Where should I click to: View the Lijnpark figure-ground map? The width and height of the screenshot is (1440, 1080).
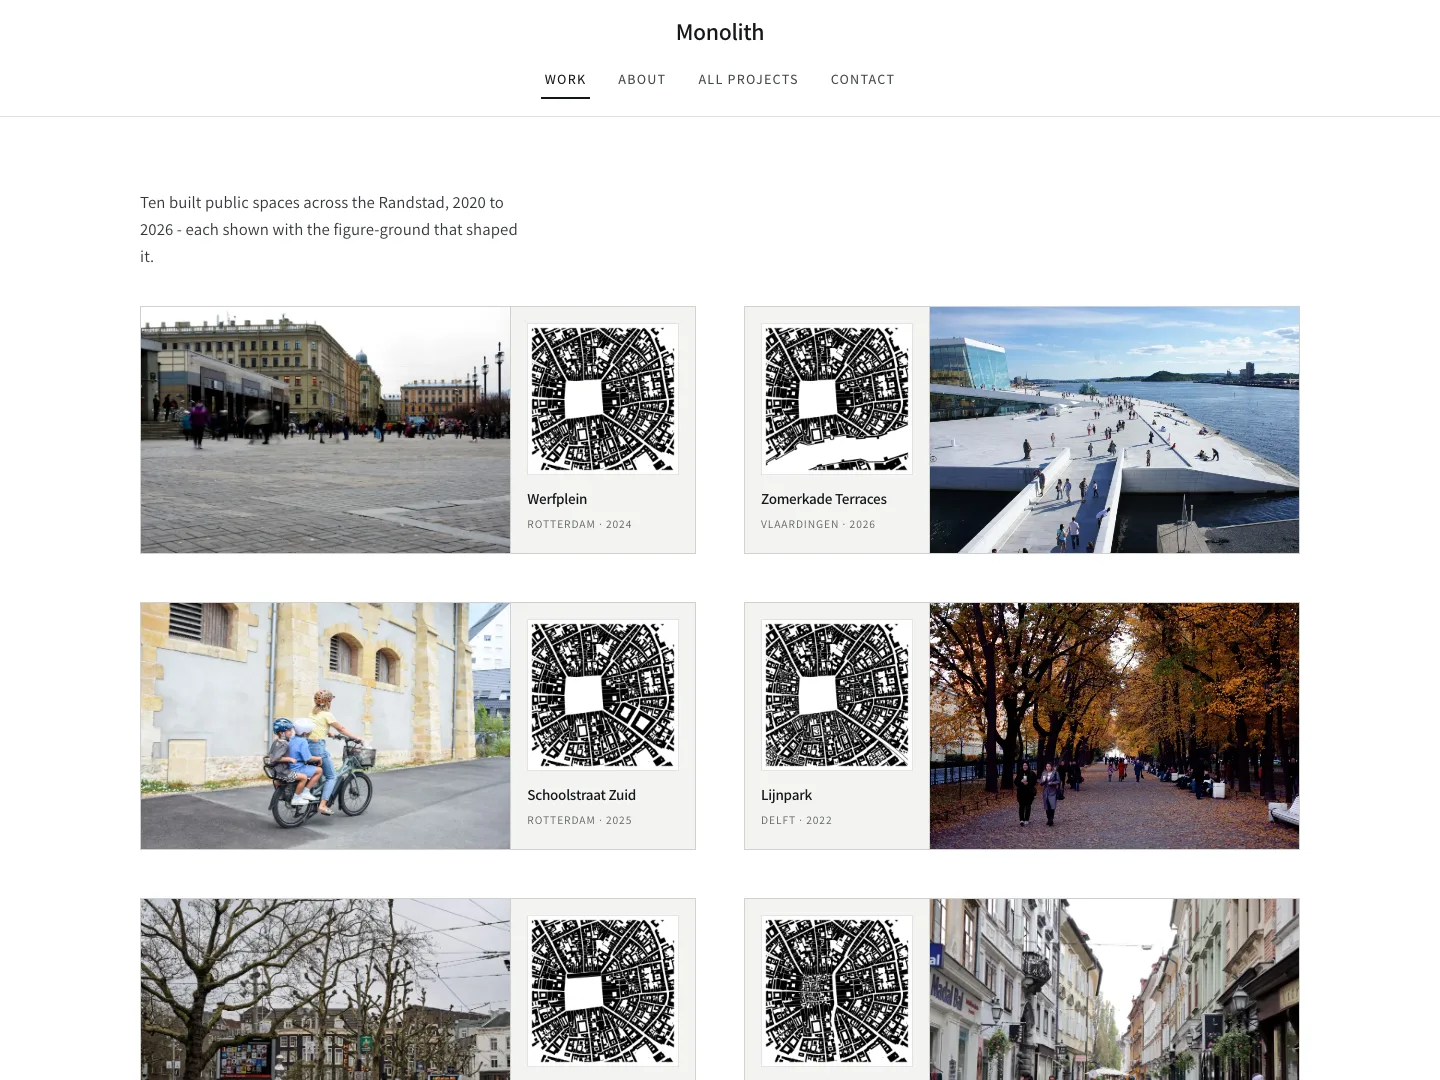(837, 695)
